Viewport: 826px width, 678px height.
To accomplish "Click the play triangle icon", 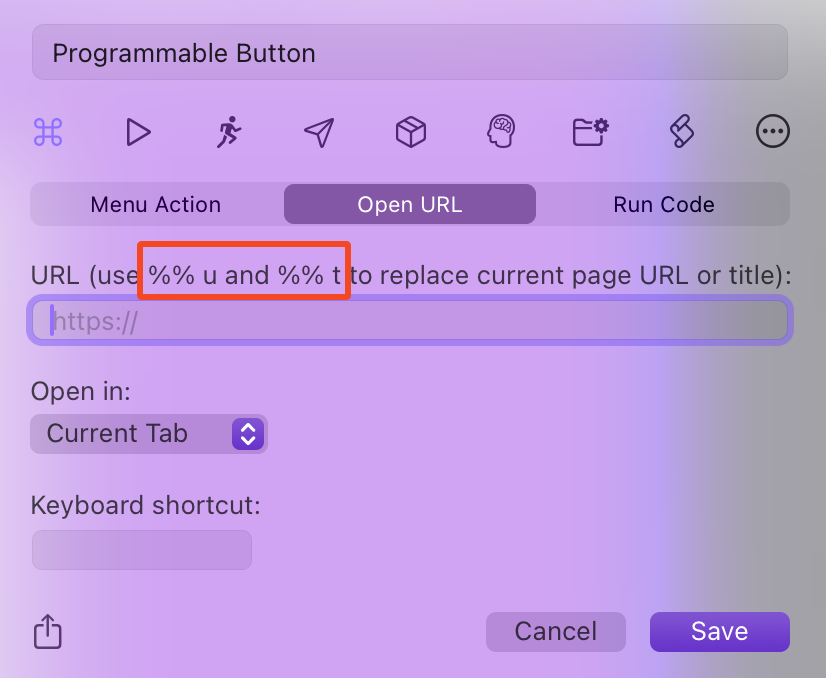I will click(138, 132).
